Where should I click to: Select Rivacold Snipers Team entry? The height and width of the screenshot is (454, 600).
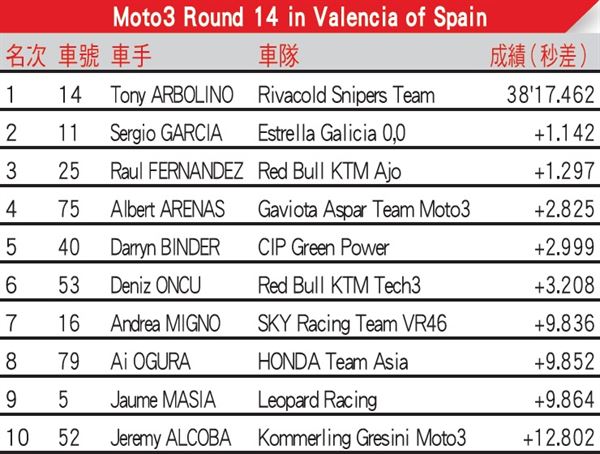click(346, 95)
